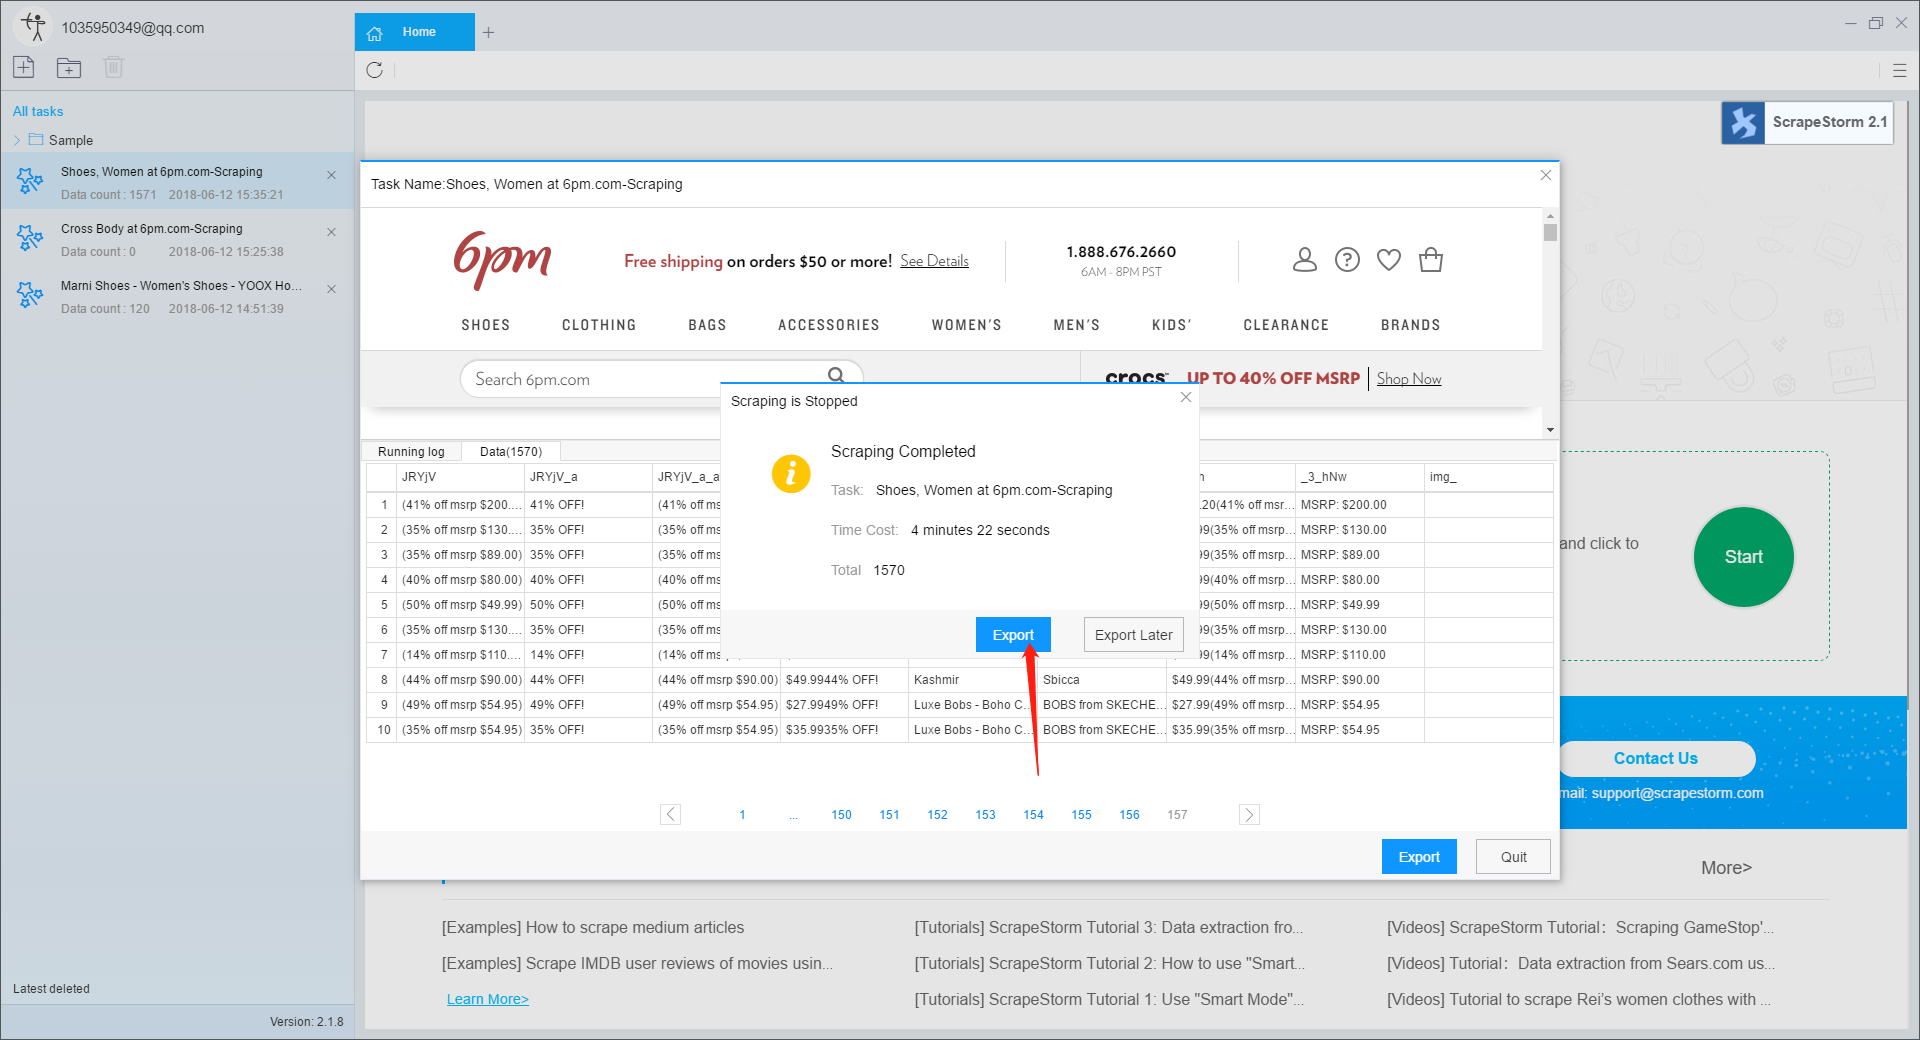This screenshot has width=1920, height=1040.
Task: Open the WOMEN'S menu on 6pm
Action: tap(966, 325)
